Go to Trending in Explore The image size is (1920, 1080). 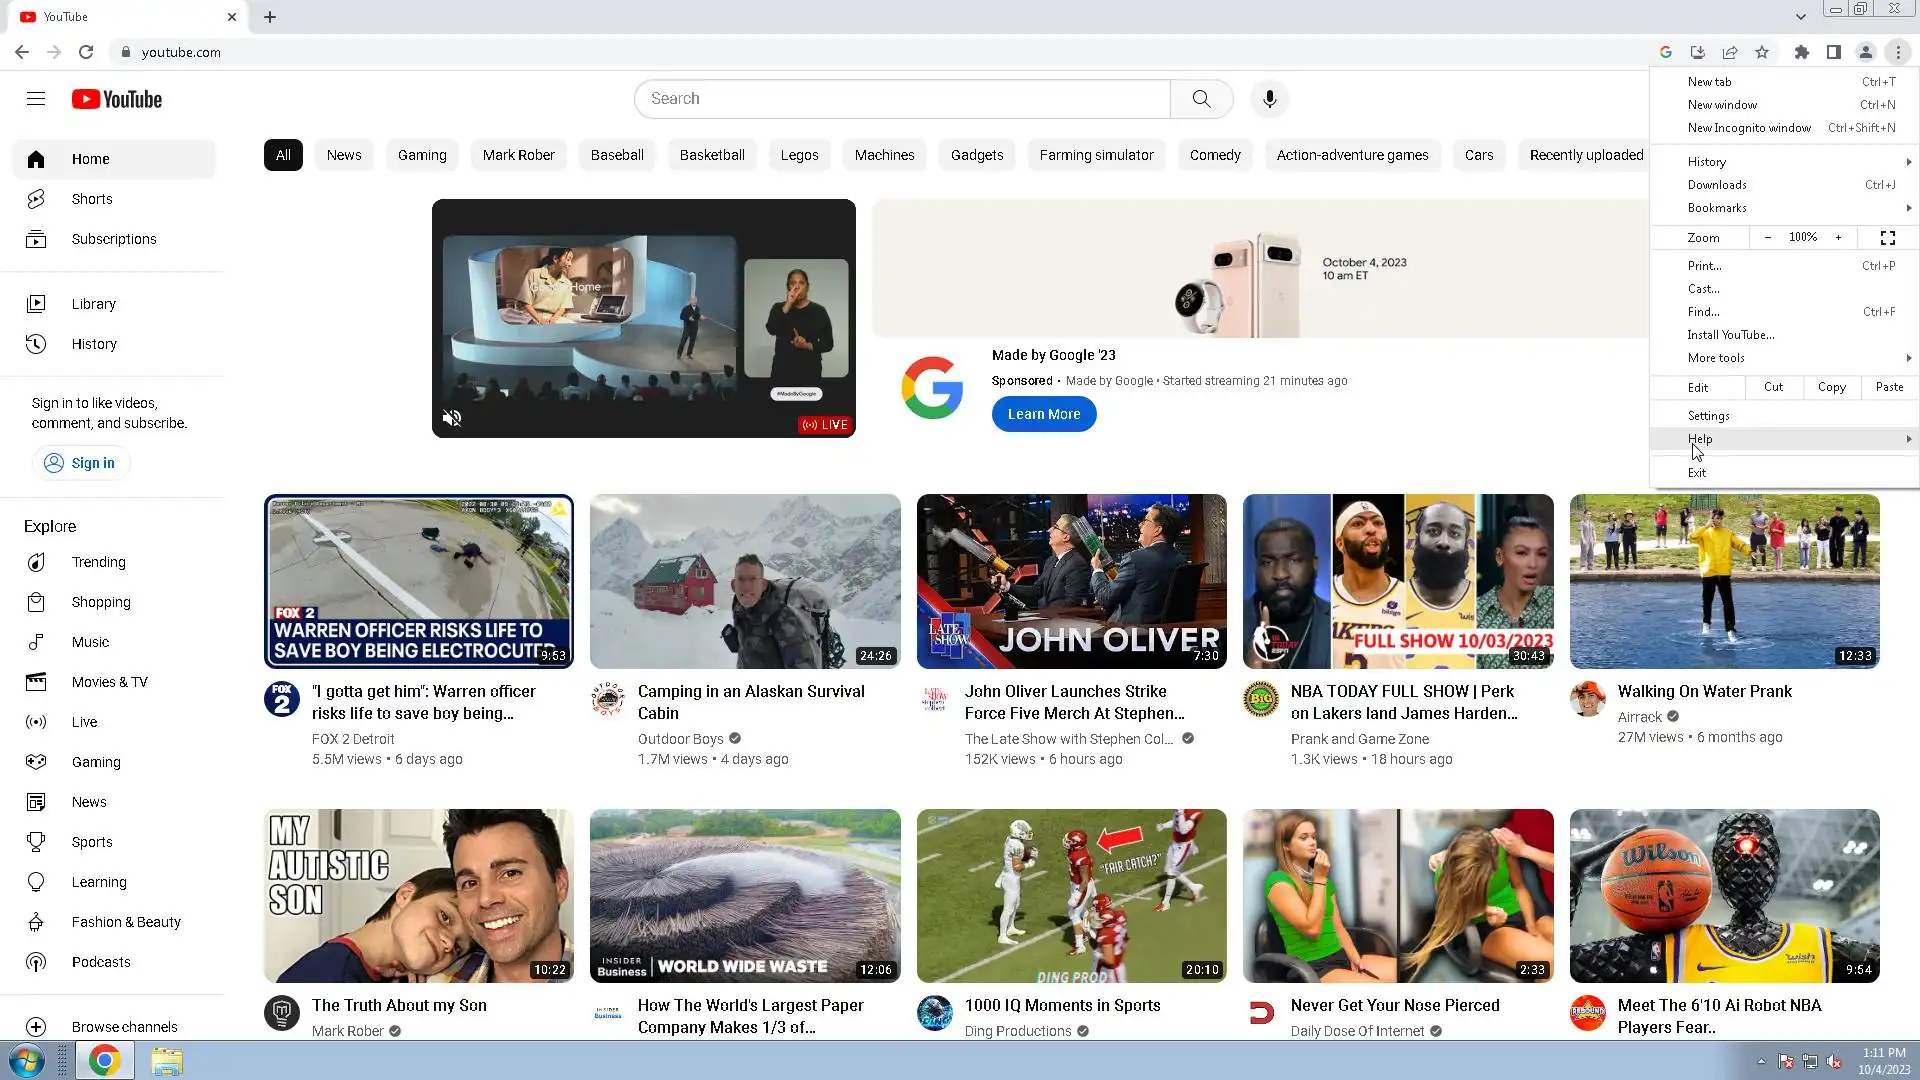98,562
